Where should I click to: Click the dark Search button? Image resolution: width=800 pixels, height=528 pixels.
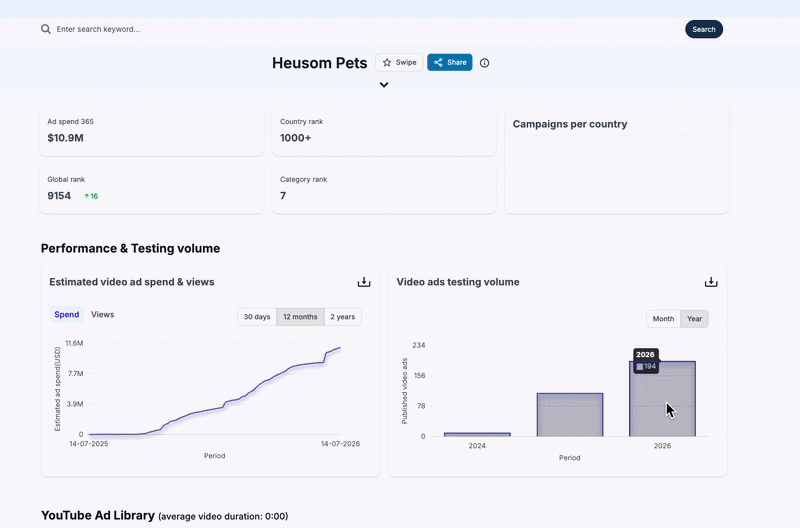point(704,29)
